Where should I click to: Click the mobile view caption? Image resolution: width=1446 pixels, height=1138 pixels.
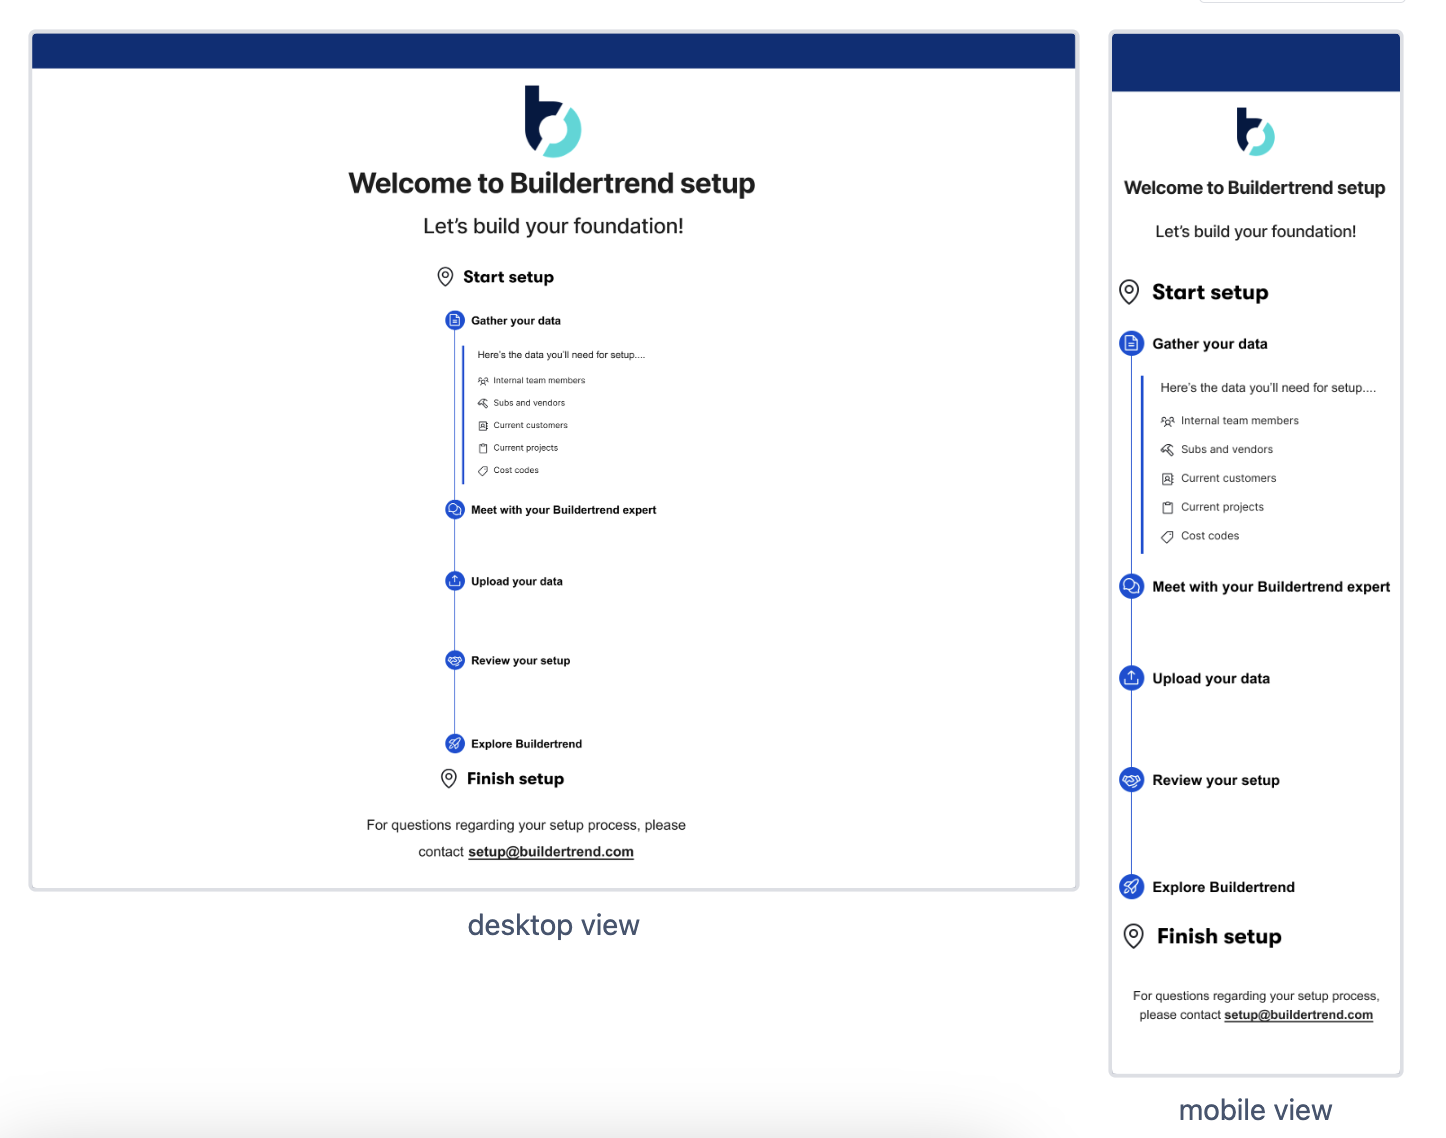click(1255, 1110)
